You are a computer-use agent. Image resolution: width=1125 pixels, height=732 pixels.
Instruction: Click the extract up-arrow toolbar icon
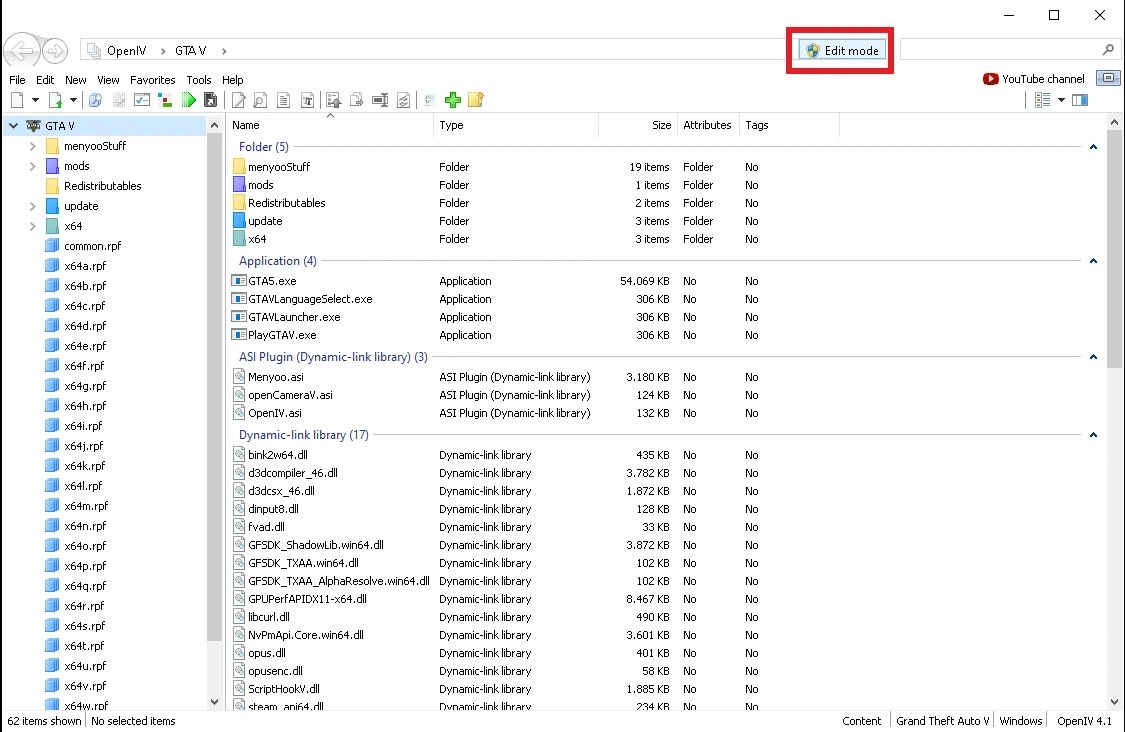click(333, 100)
